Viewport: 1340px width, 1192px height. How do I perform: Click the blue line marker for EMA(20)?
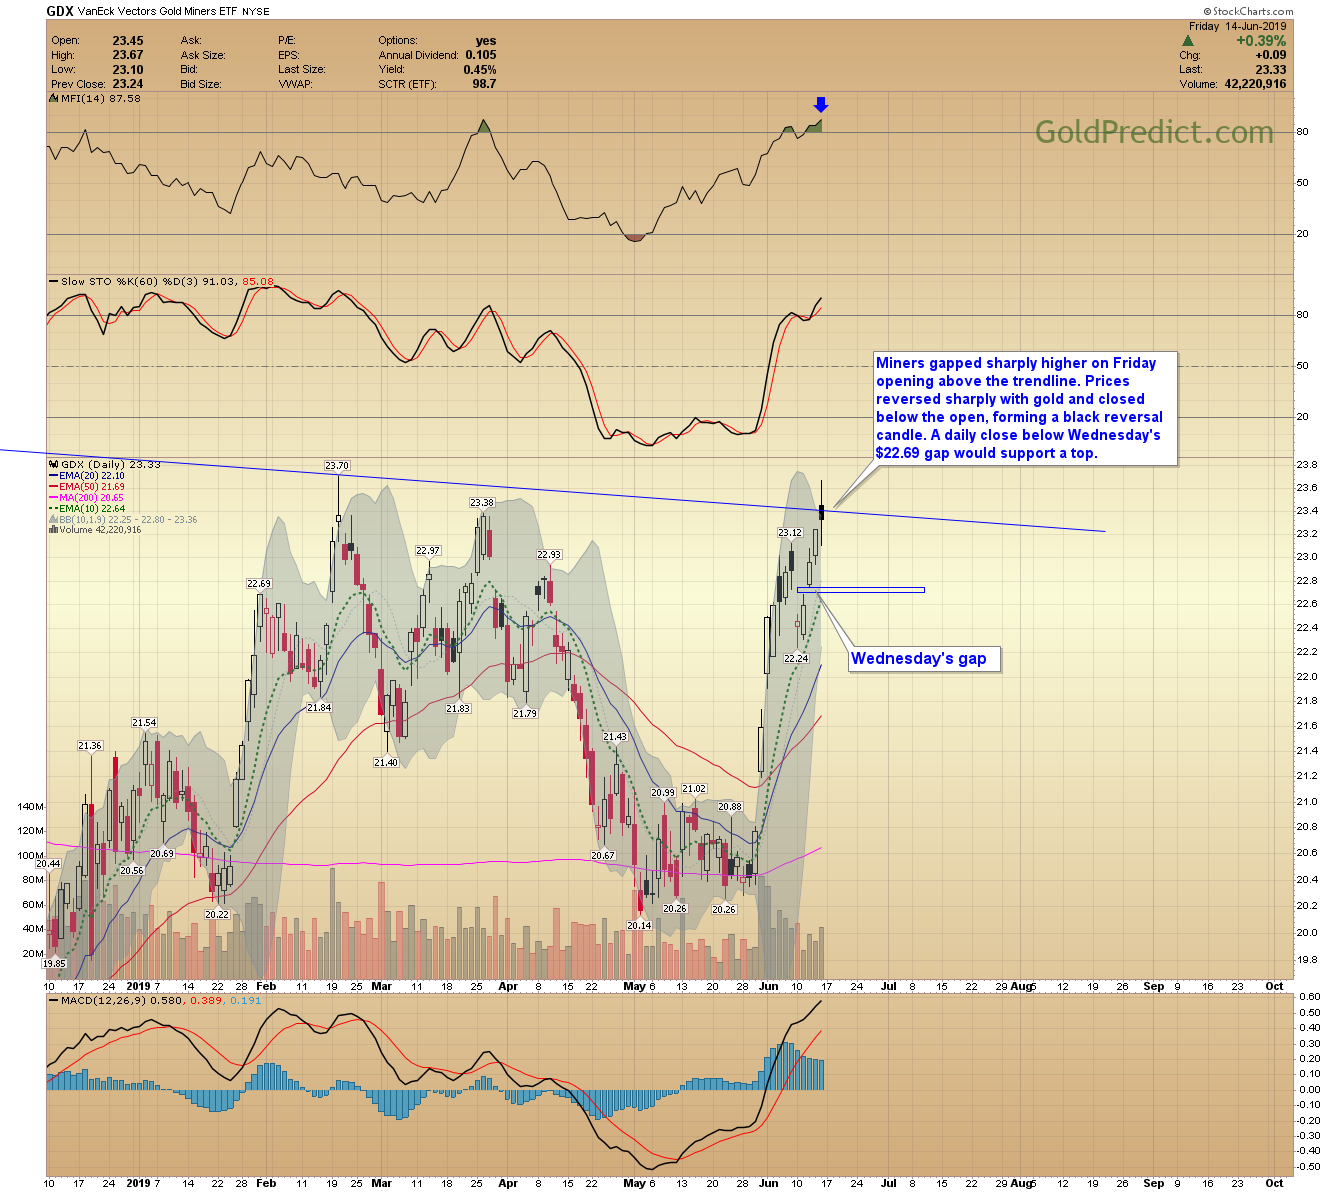(54, 476)
